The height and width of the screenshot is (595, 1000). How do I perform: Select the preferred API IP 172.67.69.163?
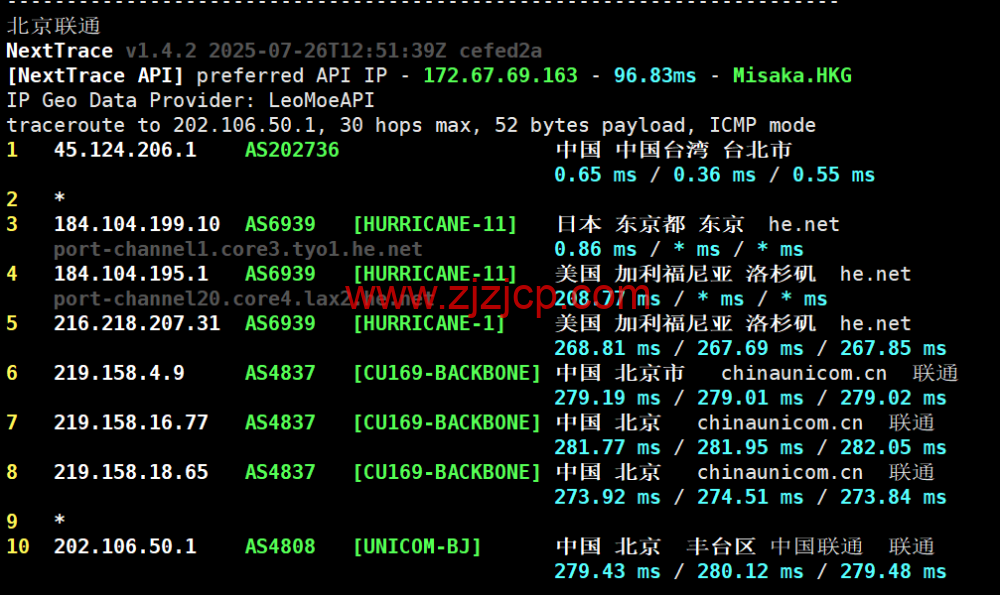coord(500,75)
